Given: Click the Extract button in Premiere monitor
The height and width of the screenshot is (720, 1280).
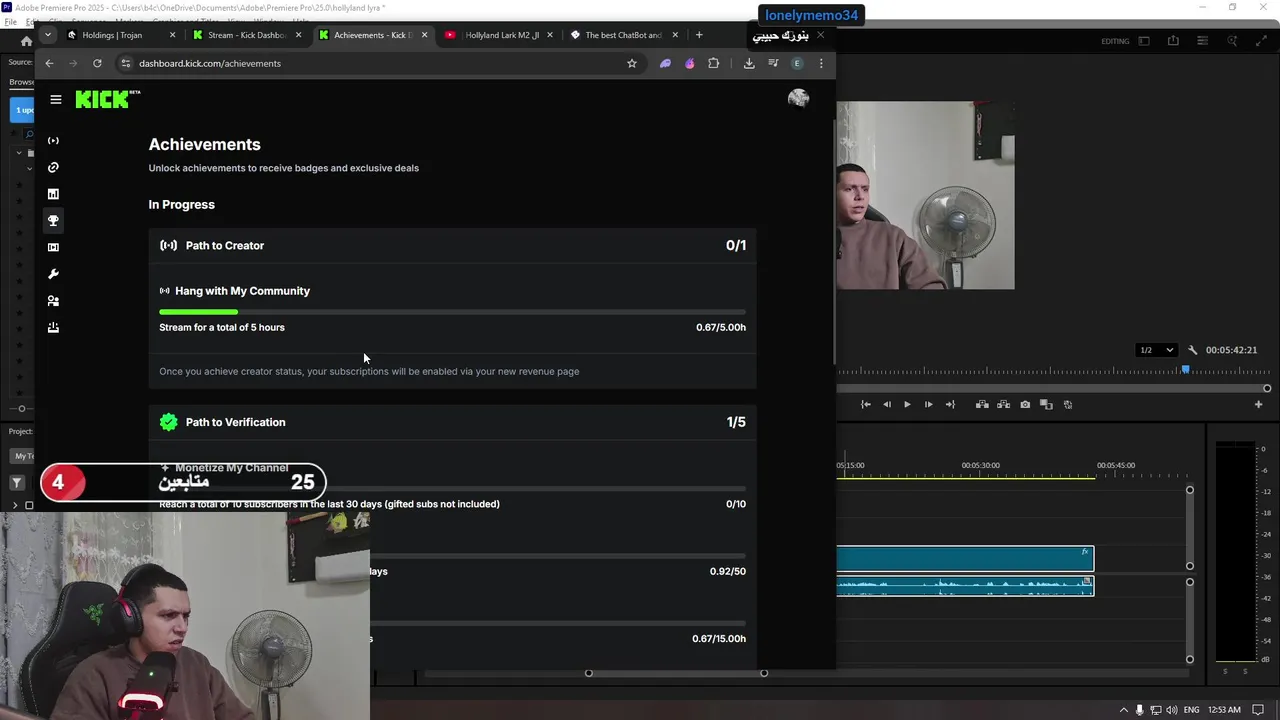Looking at the screenshot, I should pos(1003,405).
